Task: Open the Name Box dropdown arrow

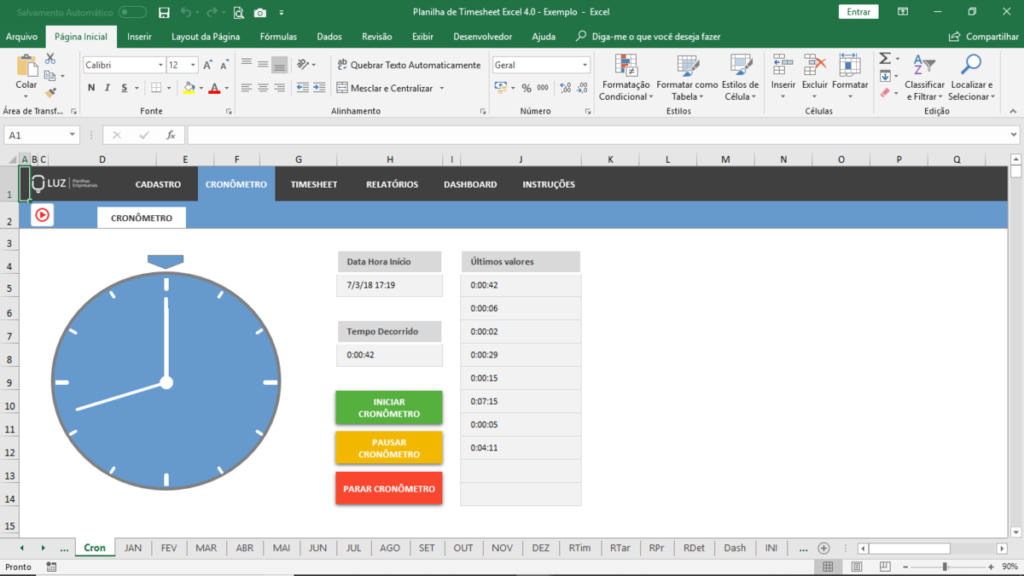Action: click(72, 135)
